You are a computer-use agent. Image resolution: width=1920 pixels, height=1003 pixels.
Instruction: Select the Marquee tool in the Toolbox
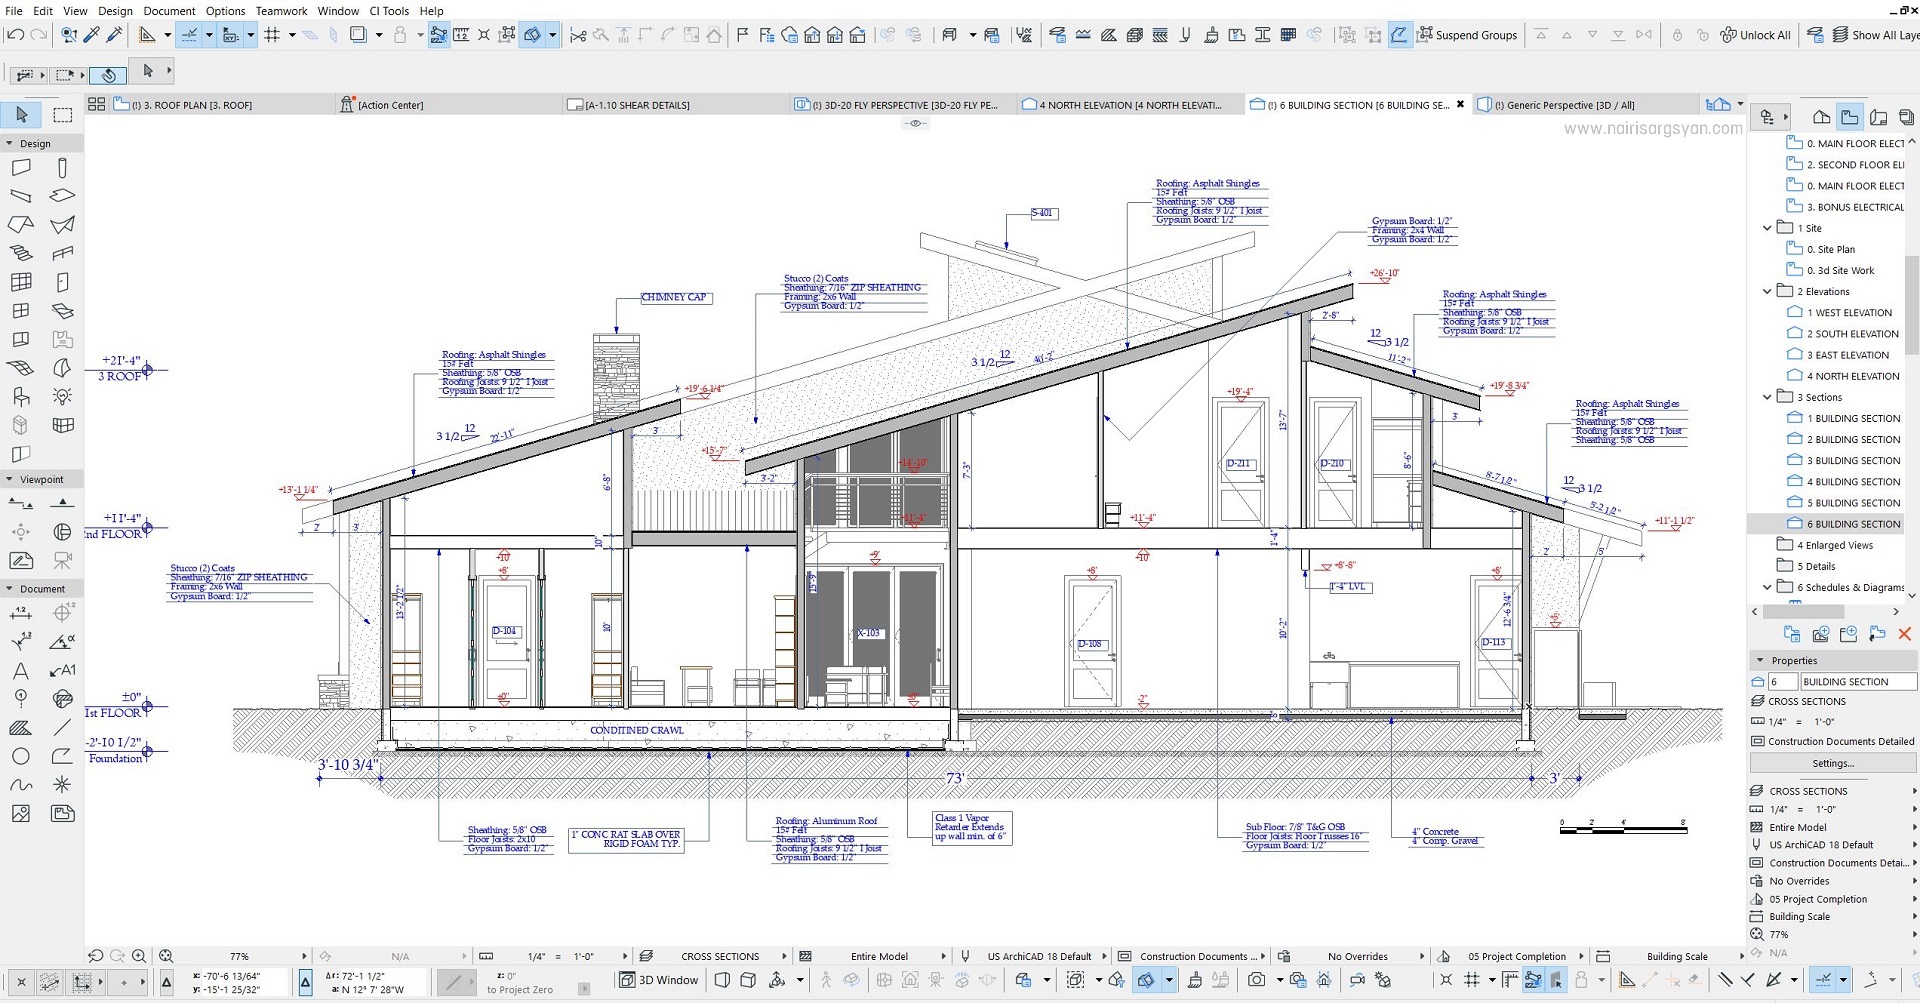(62, 115)
